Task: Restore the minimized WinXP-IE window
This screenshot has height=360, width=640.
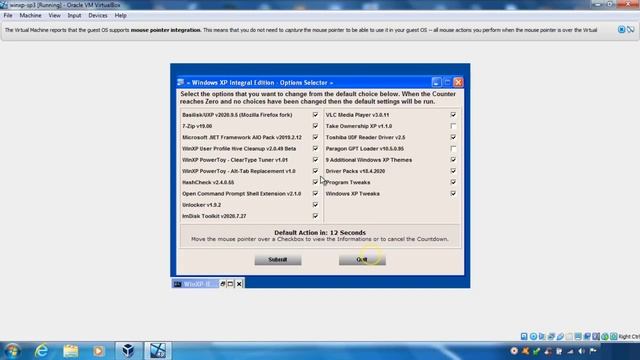Action: pos(222,284)
